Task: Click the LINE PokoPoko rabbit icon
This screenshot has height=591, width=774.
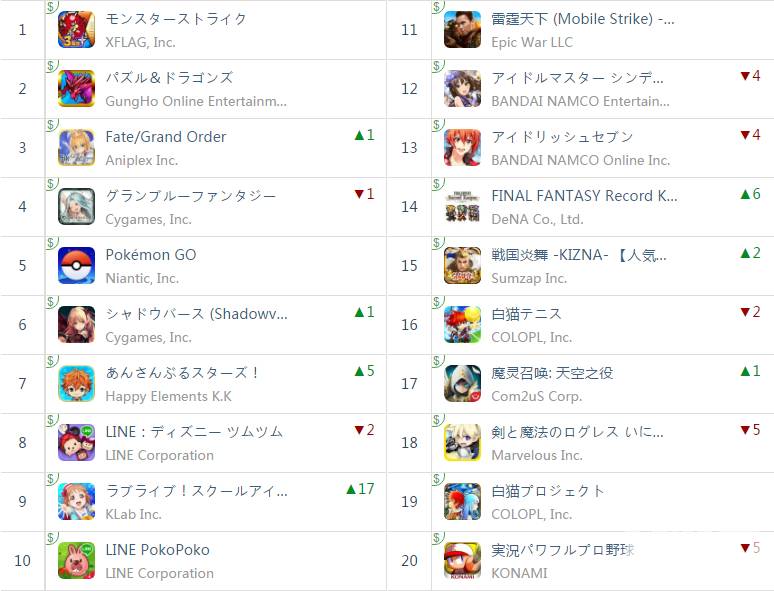Action: coord(77,561)
